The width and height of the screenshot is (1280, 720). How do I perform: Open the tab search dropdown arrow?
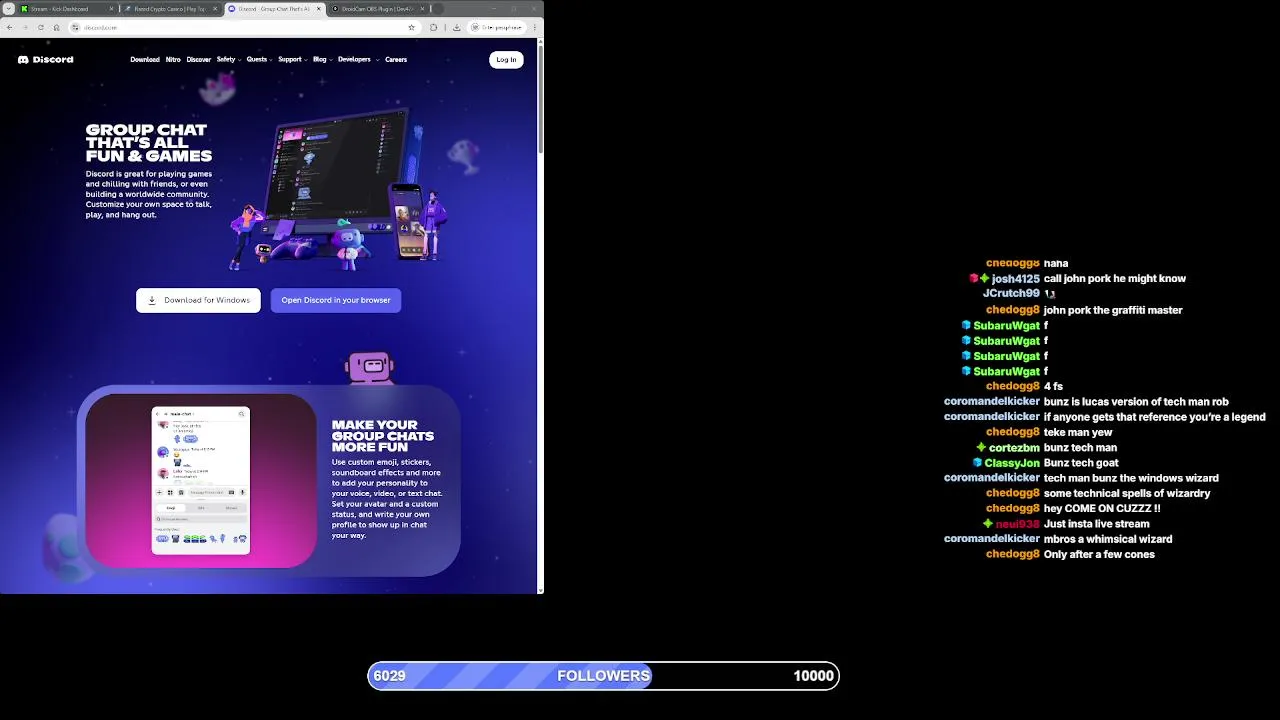coord(9,9)
